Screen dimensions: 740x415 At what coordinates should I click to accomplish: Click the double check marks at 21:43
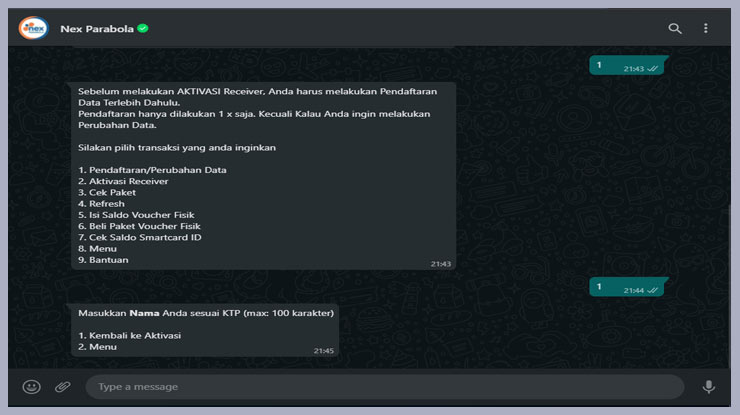pyautogui.click(x=652, y=69)
